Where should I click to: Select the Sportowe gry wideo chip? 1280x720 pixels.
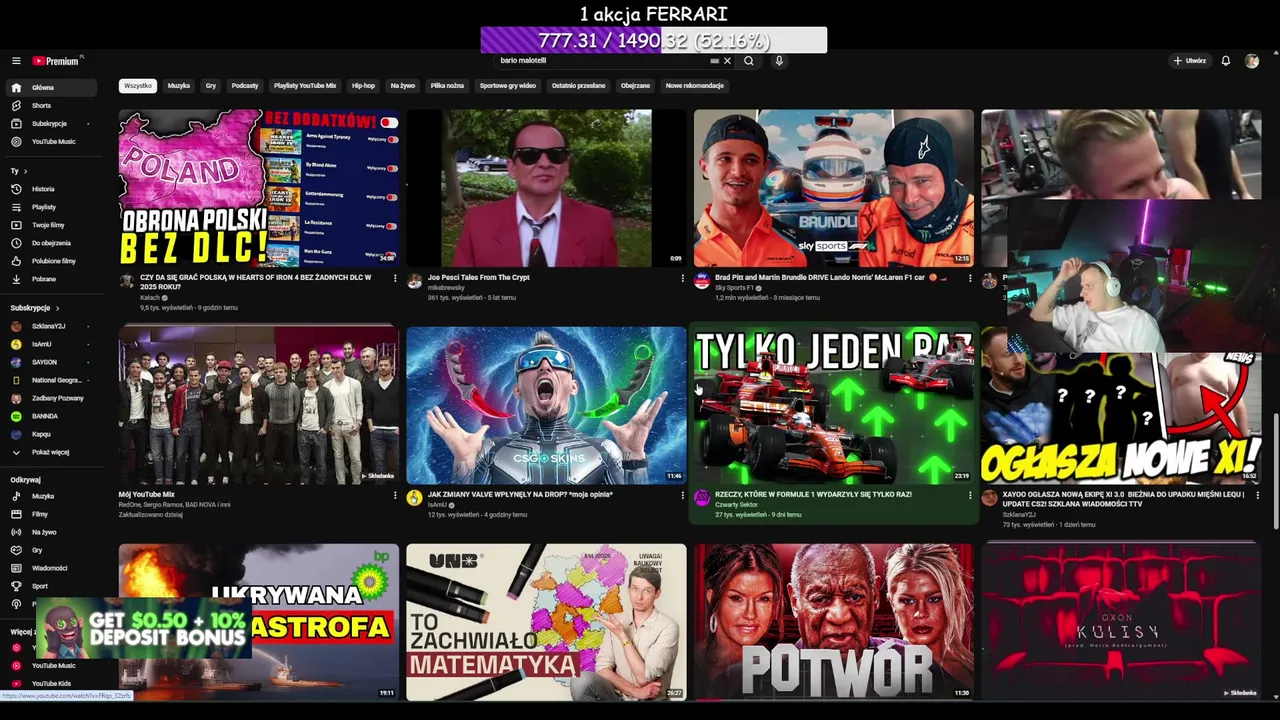508,86
